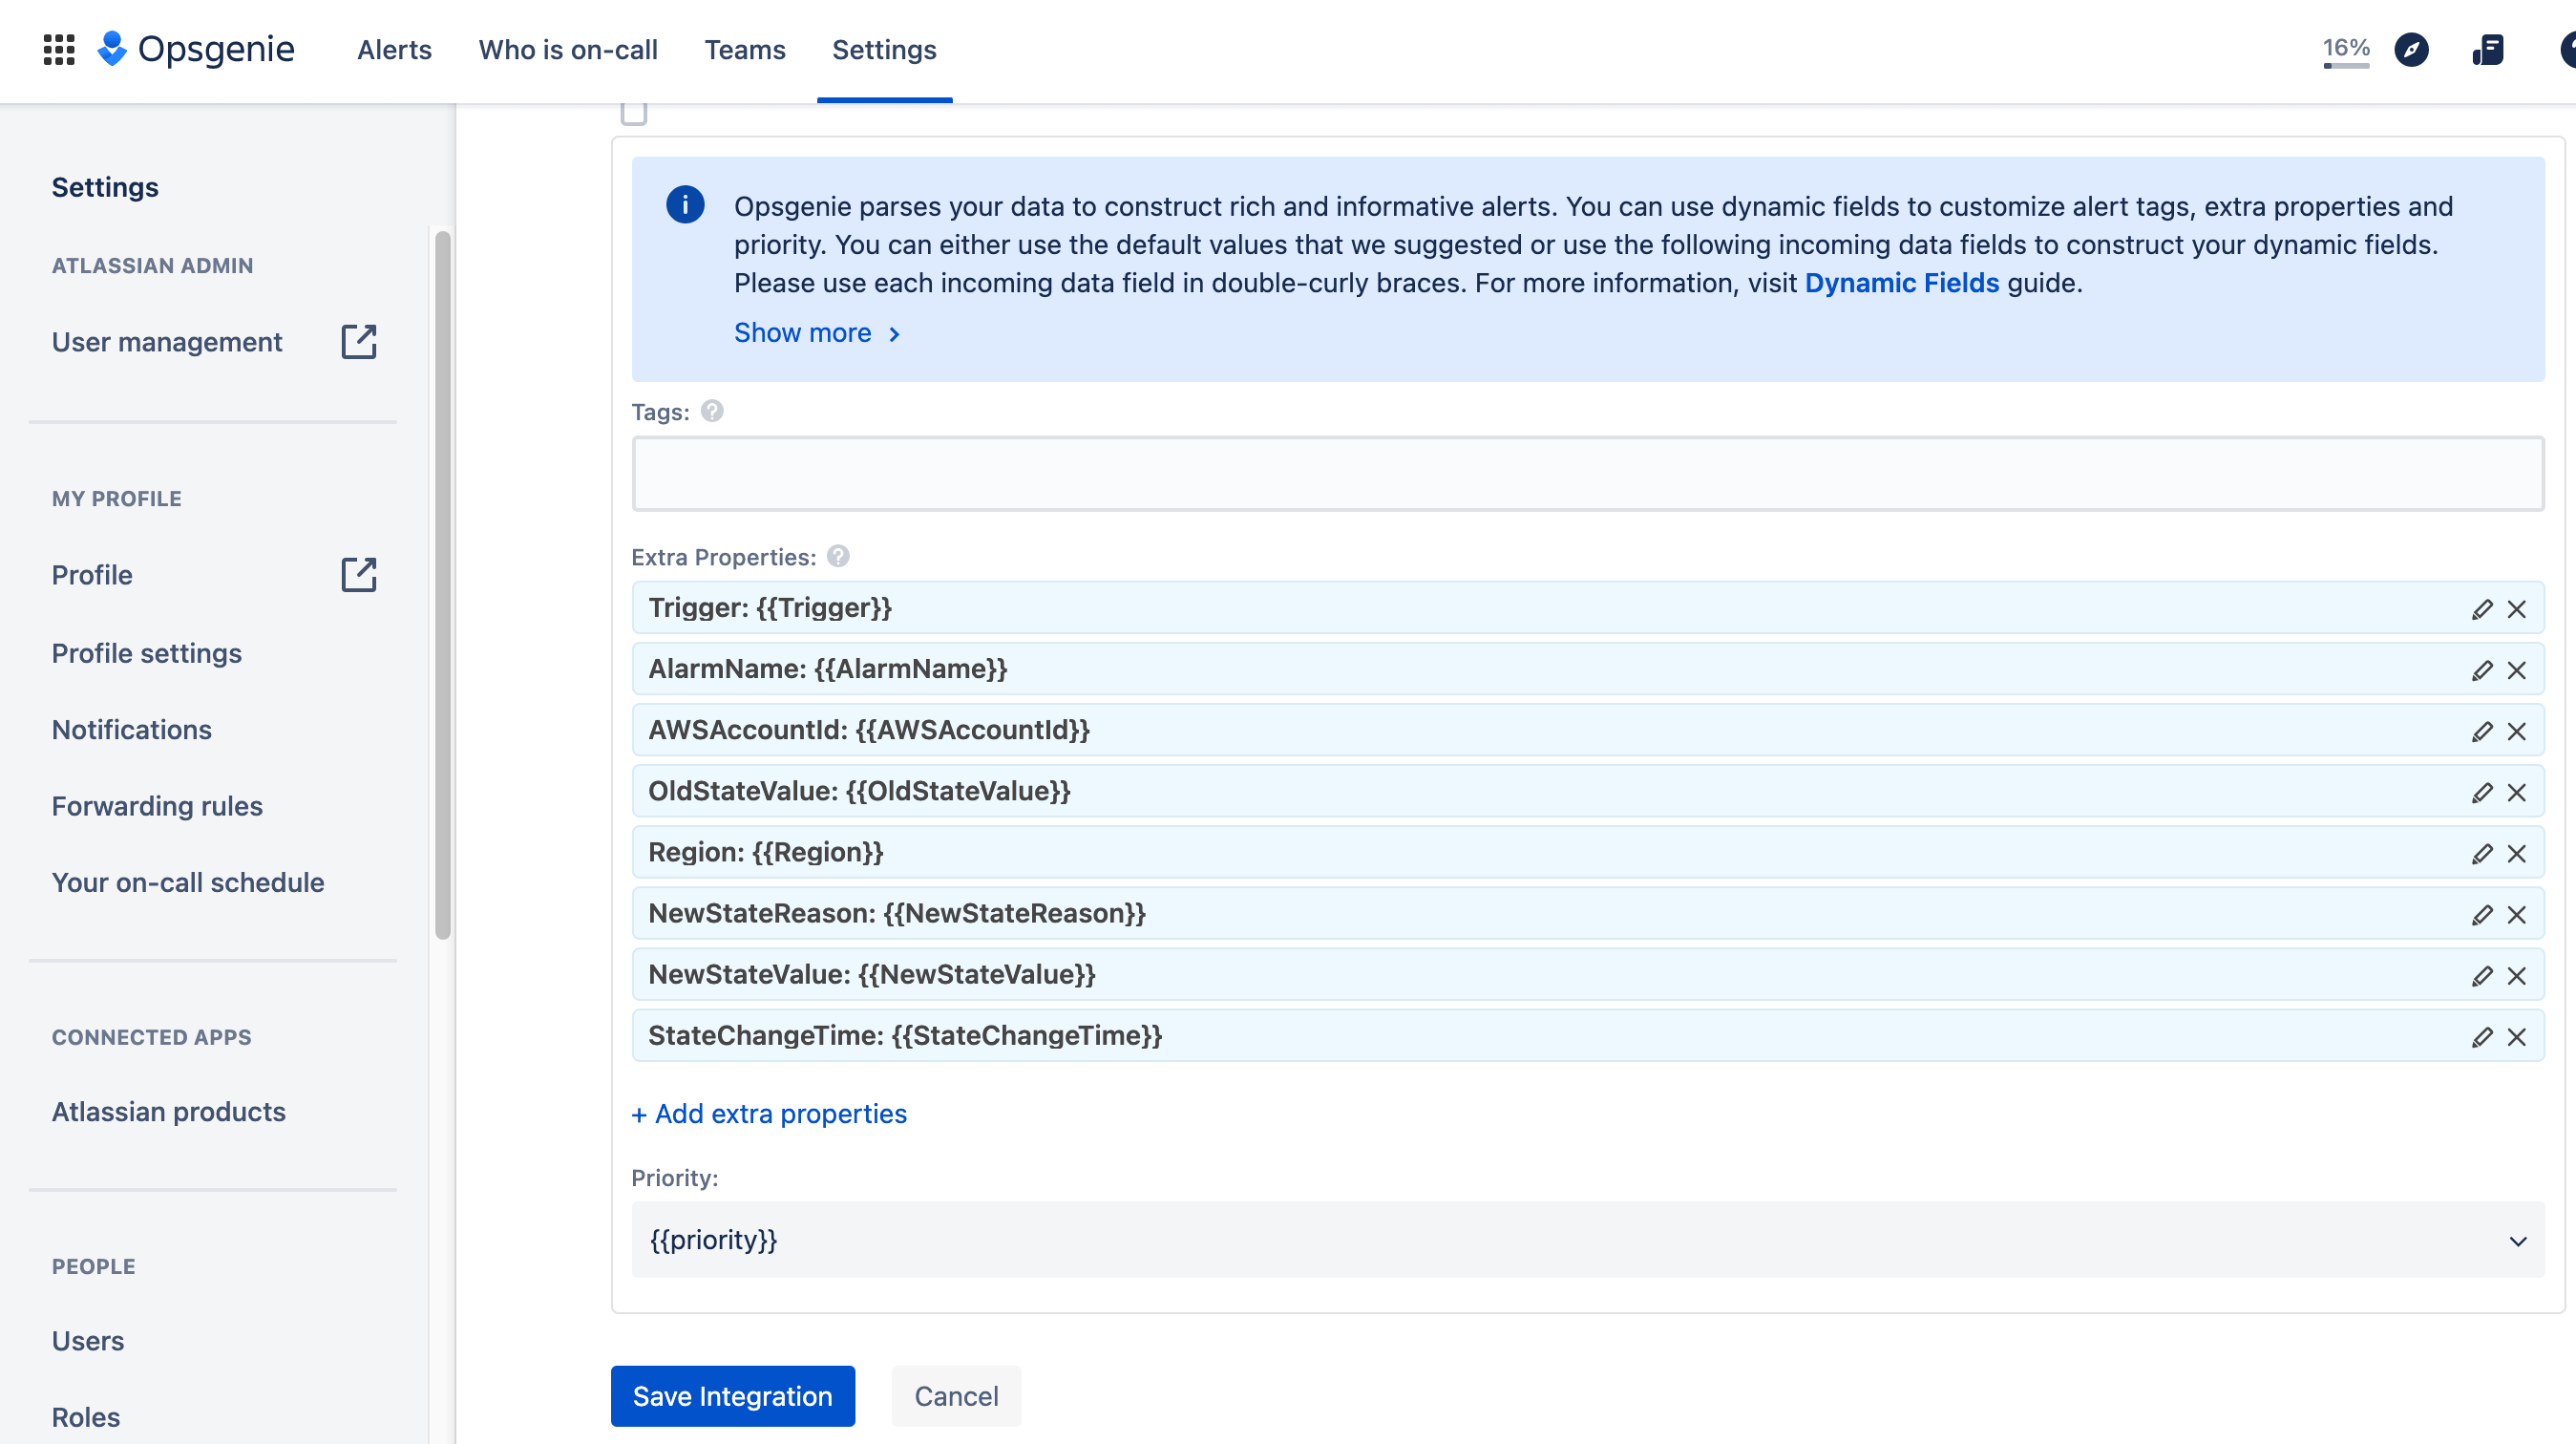Click the Cancel button
The height and width of the screenshot is (1444, 2576).
click(956, 1396)
